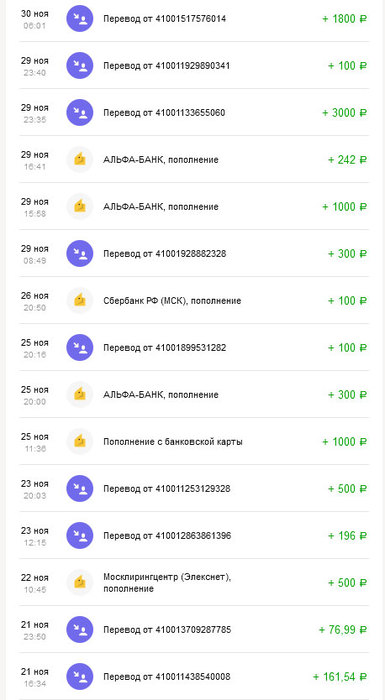Click the wallet icon for Сбербанк РФ (МСК) top-up

[80, 301]
